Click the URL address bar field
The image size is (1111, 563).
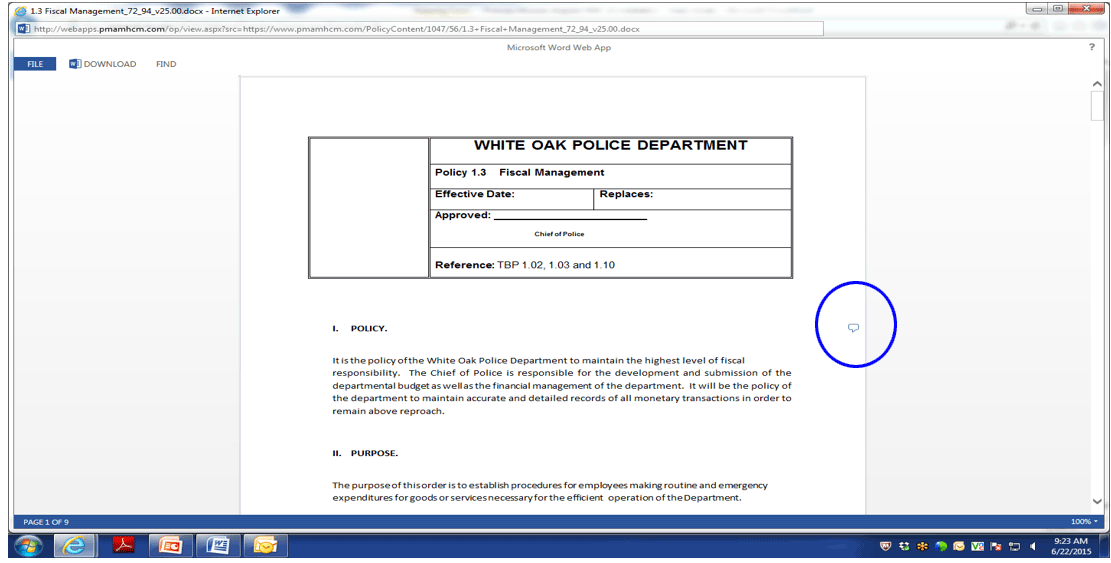pos(420,28)
